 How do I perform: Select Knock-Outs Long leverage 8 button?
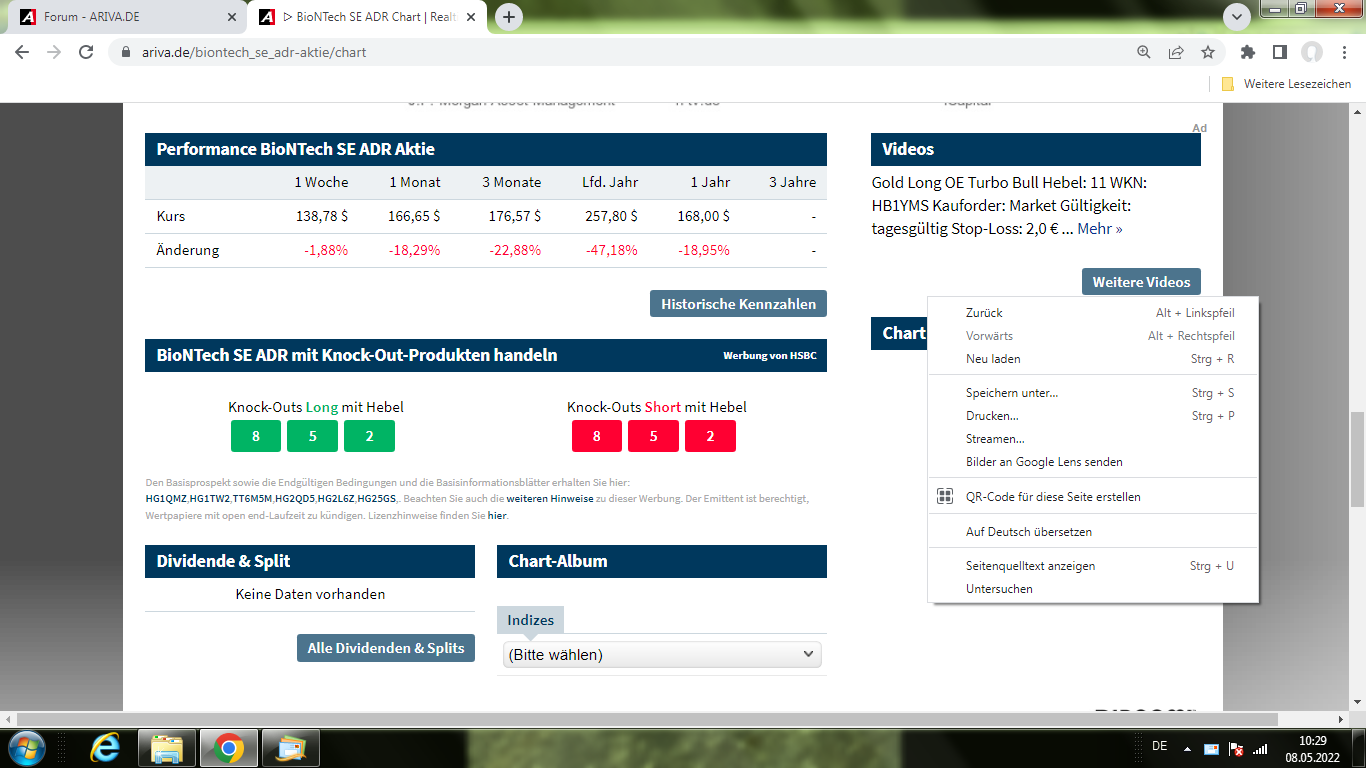256,436
